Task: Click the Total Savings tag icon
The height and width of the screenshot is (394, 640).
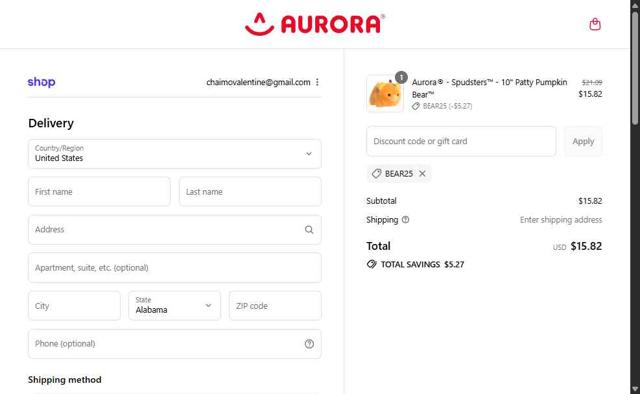Action: 371,264
